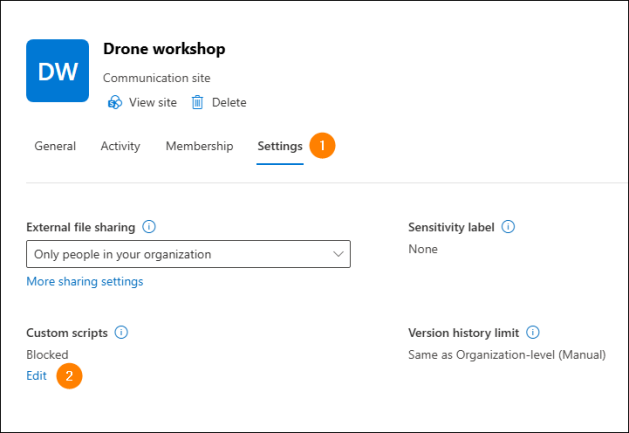The image size is (629, 433).
Task: Click the Custom scripts heading
Action: [67, 333]
